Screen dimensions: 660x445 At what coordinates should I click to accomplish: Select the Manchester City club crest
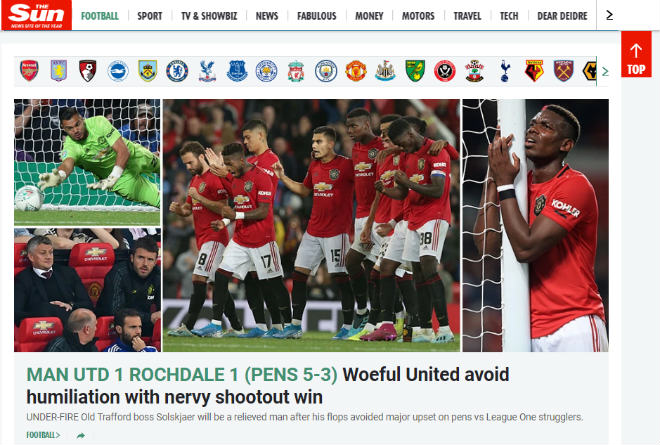326,71
